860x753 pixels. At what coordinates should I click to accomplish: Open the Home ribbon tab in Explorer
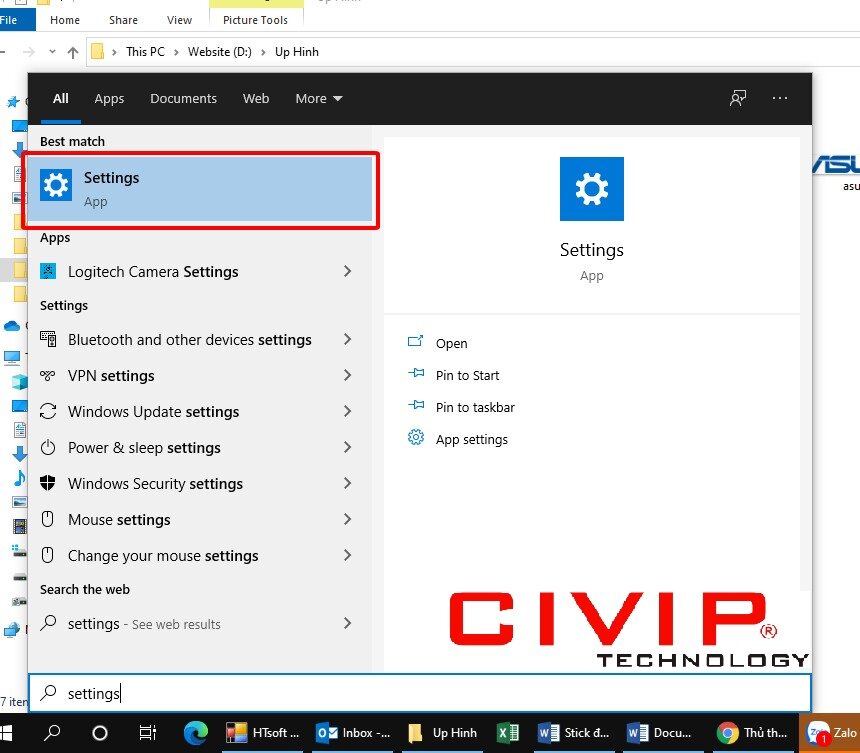point(65,20)
